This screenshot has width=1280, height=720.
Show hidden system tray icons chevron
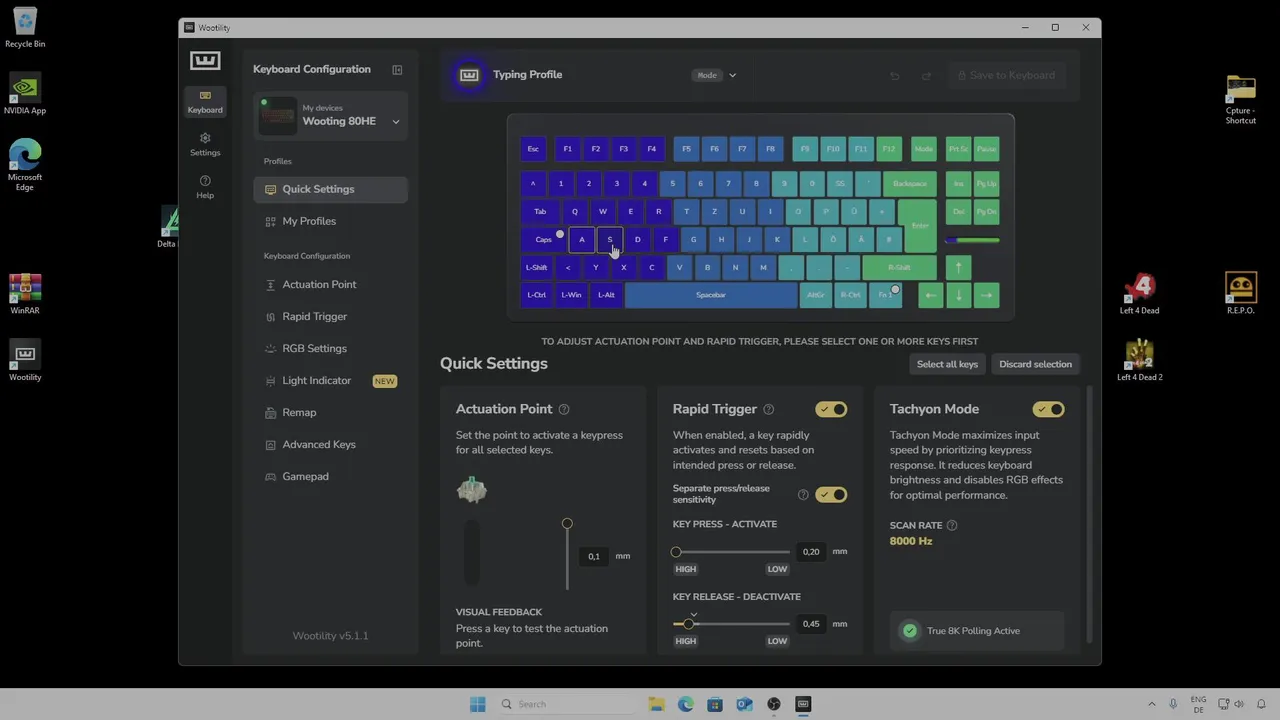(x=1152, y=704)
